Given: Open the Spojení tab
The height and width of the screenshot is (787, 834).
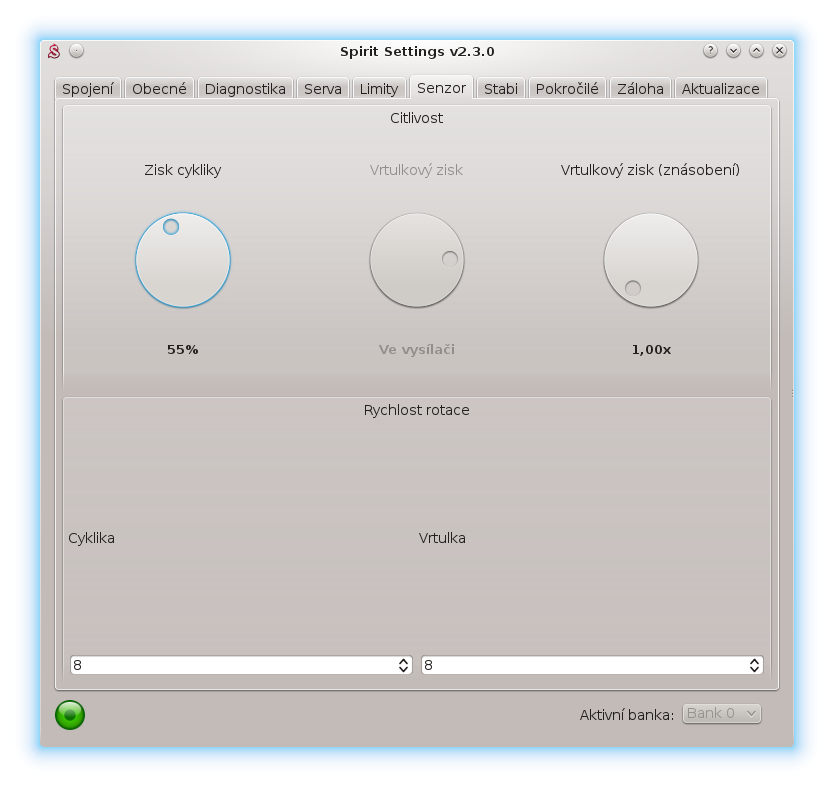Looking at the screenshot, I should 88,88.
